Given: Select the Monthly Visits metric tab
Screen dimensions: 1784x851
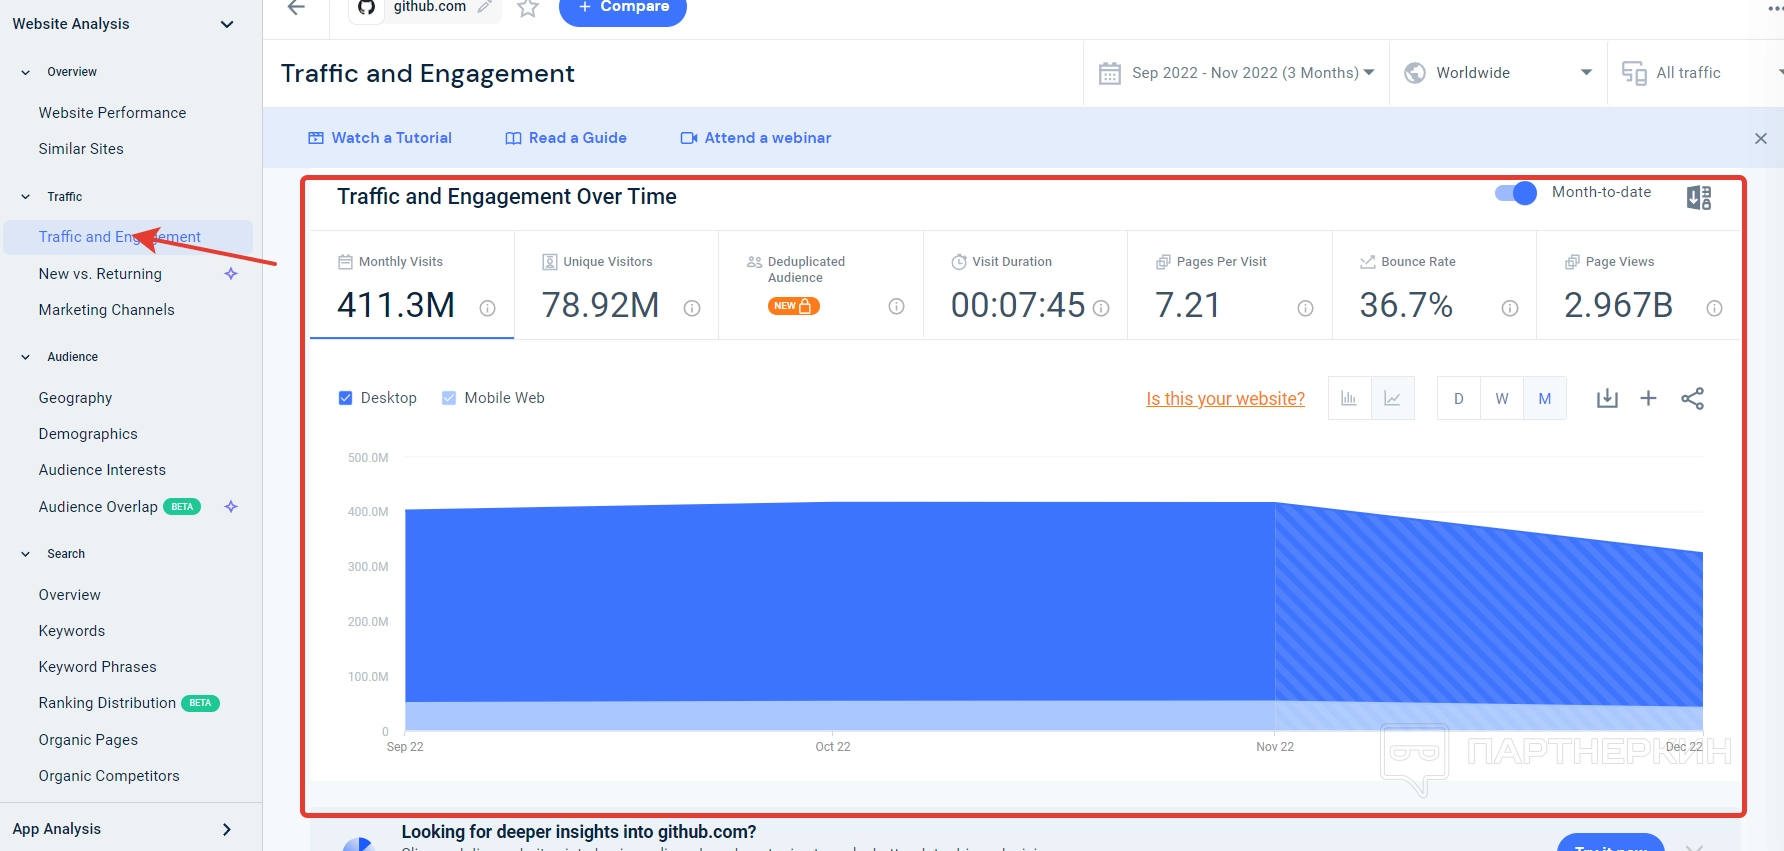Looking at the screenshot, I should pyautogui.click(x=412, y=286).
